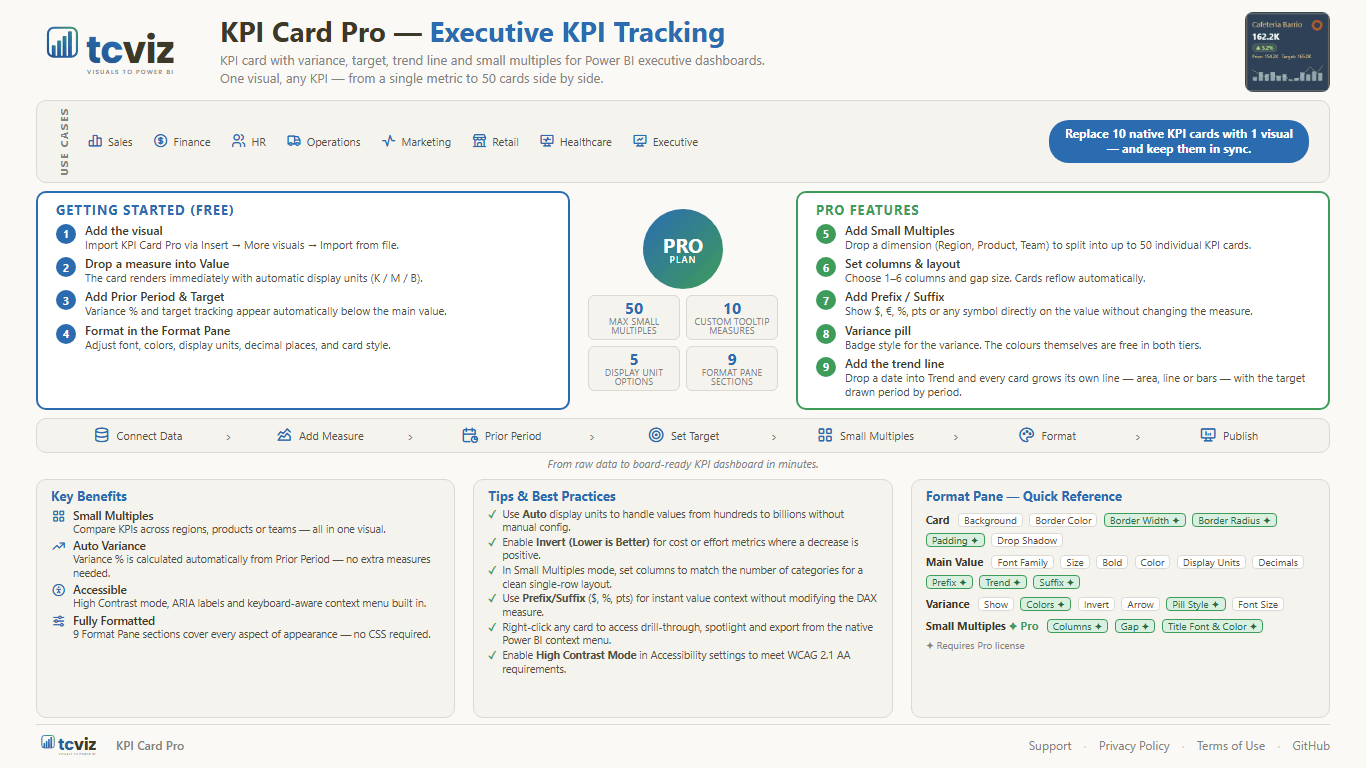Click the Small Multiples grid icon in workflow
The width and height of the screenshot is (1366, 768).
[x=825, y=435]
